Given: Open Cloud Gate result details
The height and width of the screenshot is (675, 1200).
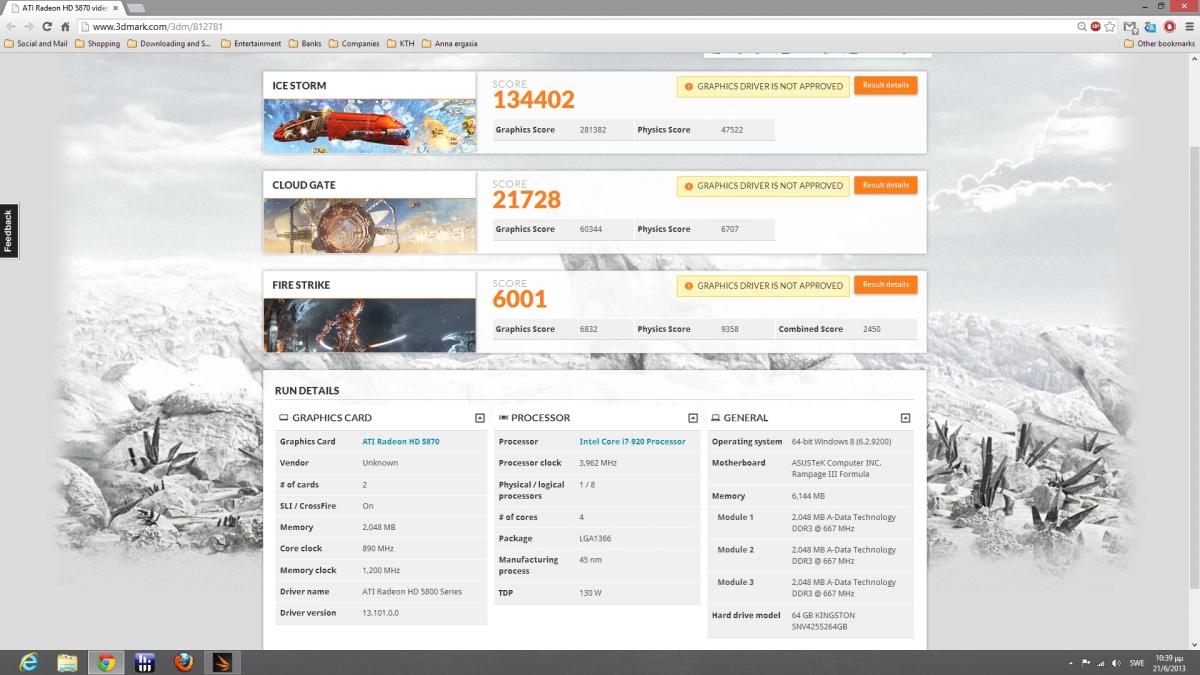Looking at the screenshot, I should (885, 185).
